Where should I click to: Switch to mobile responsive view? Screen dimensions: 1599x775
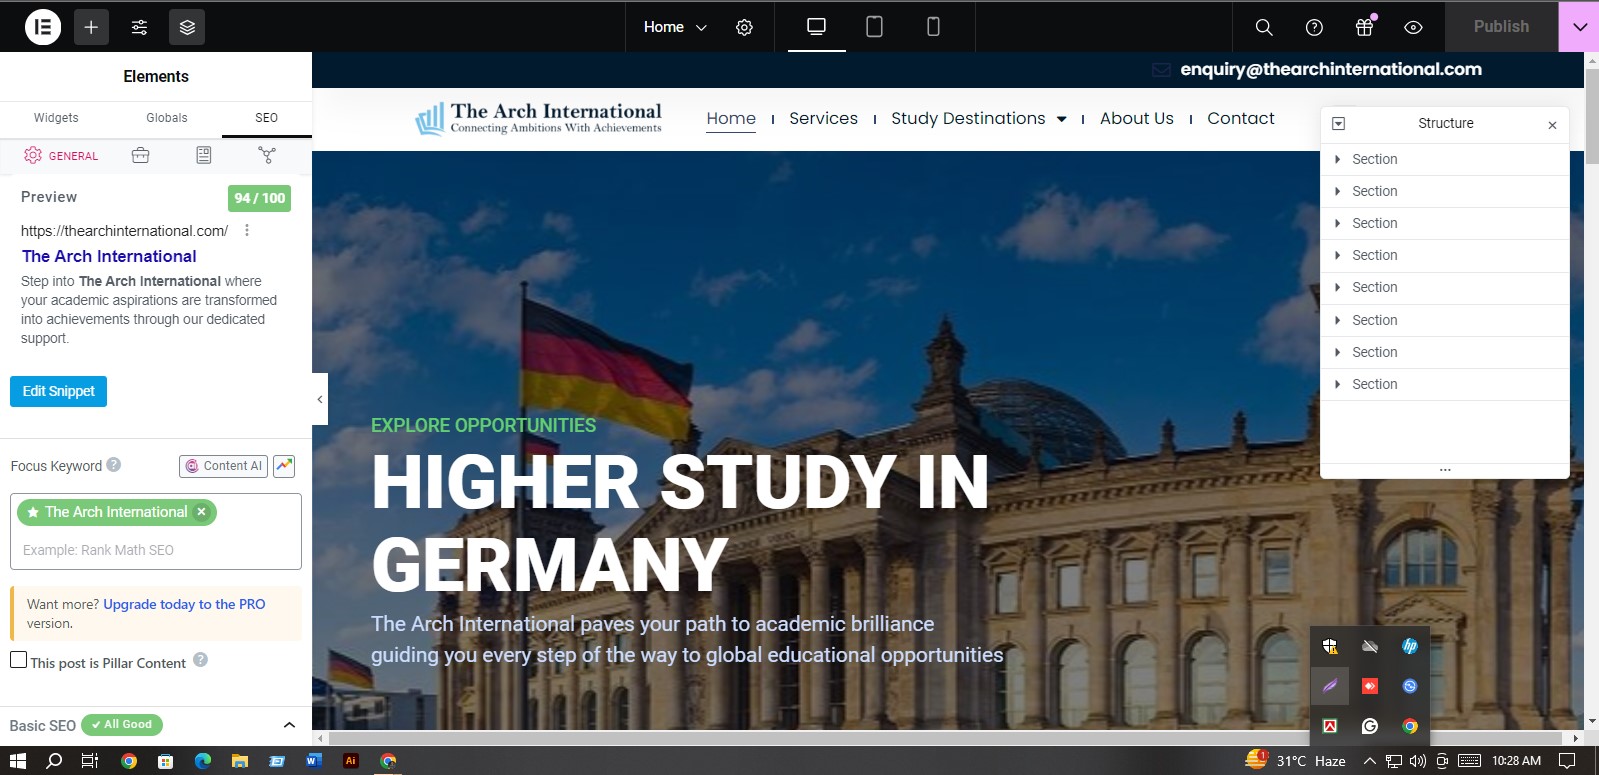(x=933, y=27)
